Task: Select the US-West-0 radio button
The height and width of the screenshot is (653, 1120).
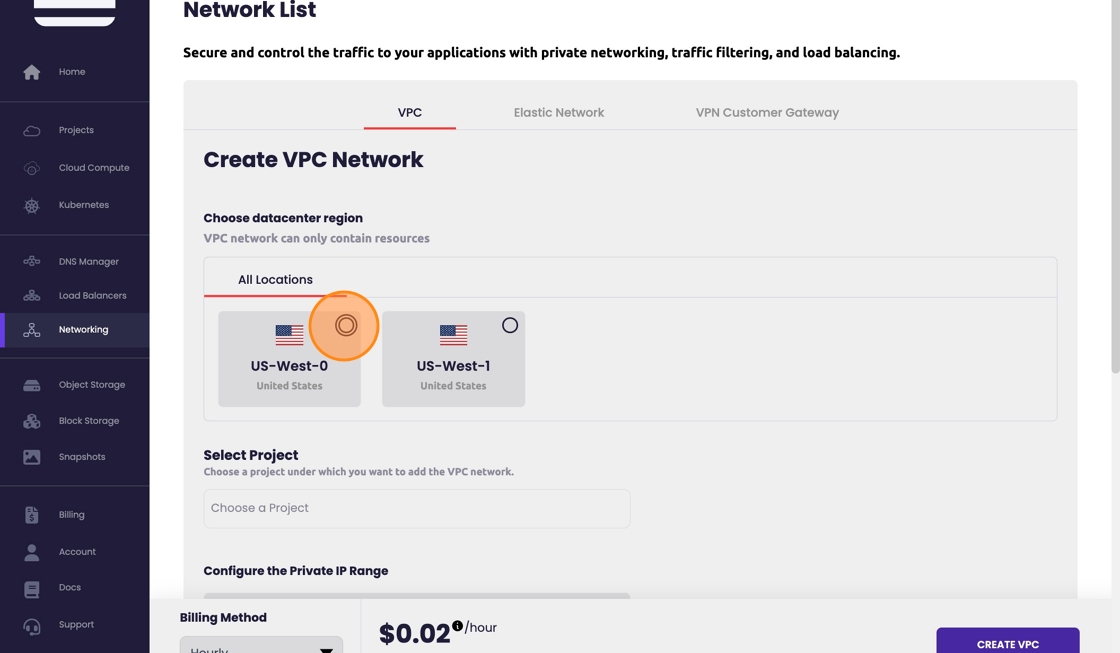Action: [345, 325]
